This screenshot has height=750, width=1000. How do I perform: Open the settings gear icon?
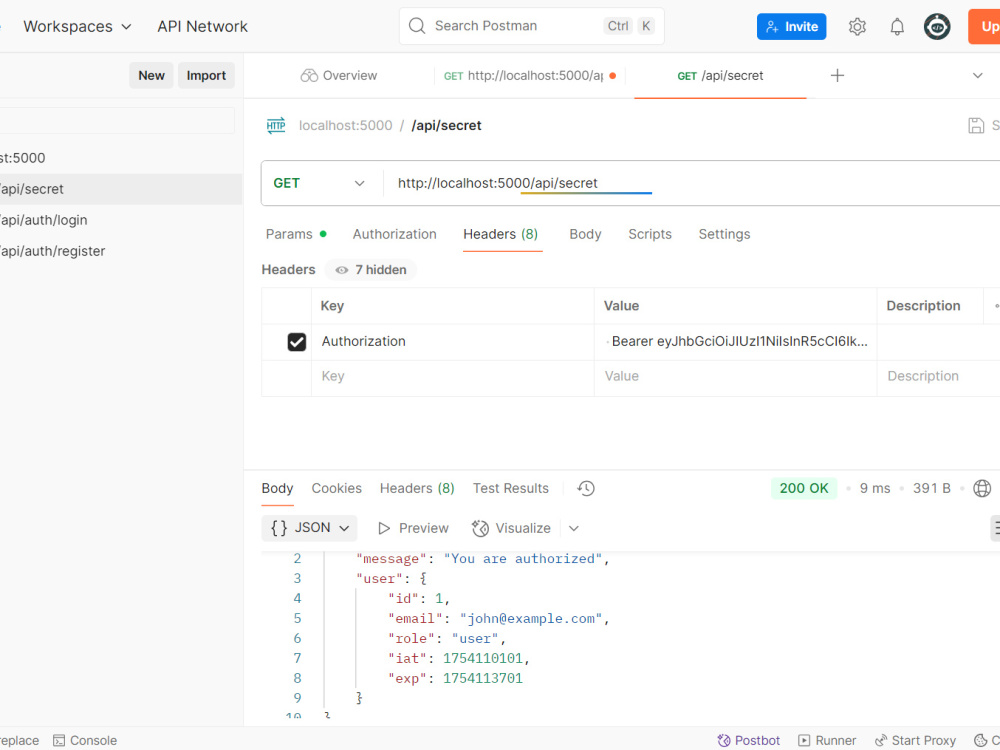[x=857, y=27]
